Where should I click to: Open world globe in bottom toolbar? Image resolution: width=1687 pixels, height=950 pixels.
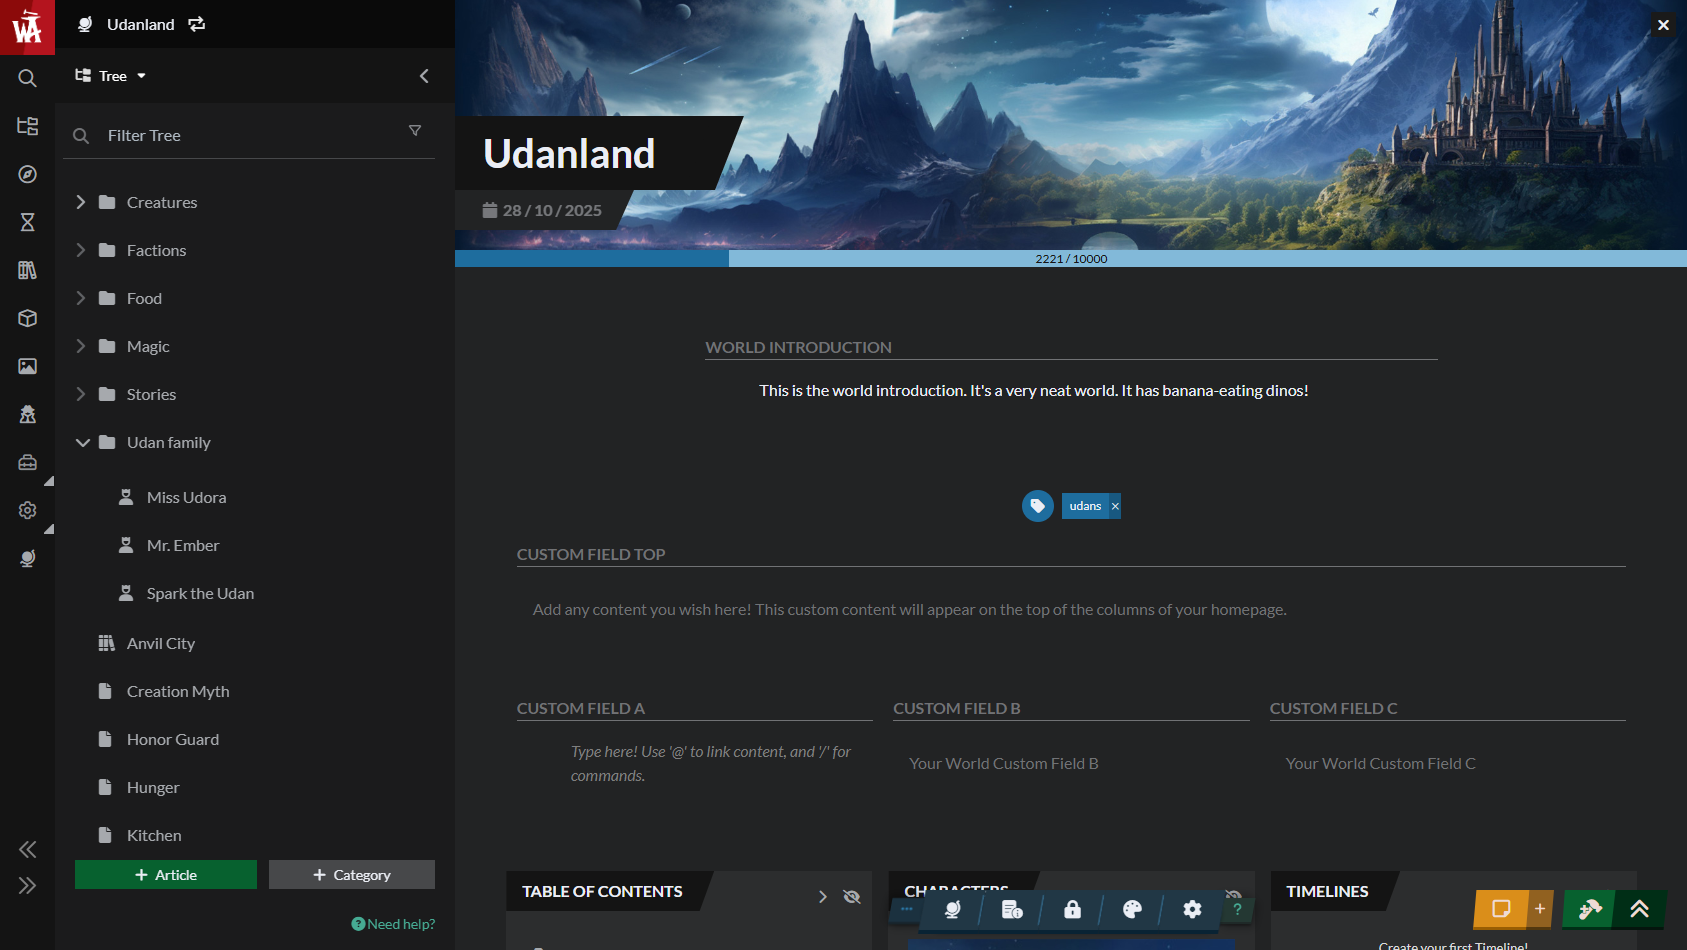(x=953, y=909)
